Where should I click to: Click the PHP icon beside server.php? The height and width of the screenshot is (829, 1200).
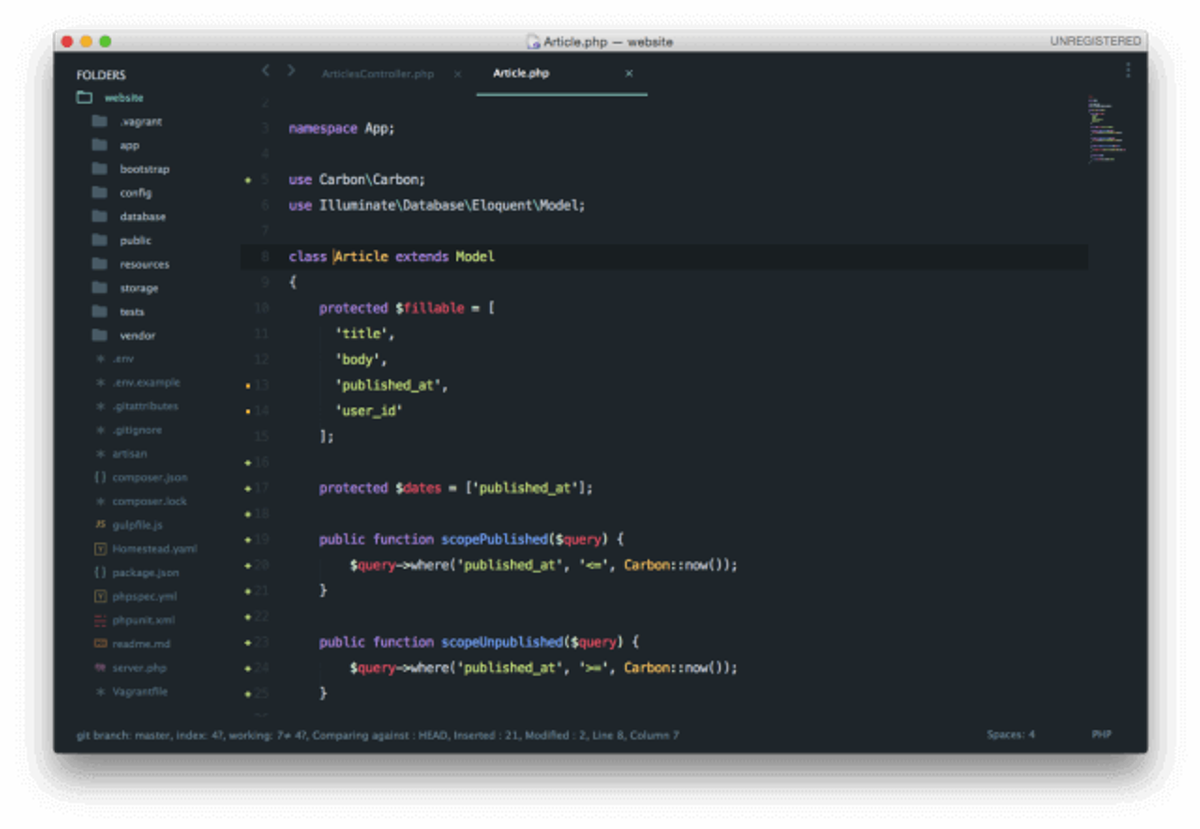(x=100, y=668)
